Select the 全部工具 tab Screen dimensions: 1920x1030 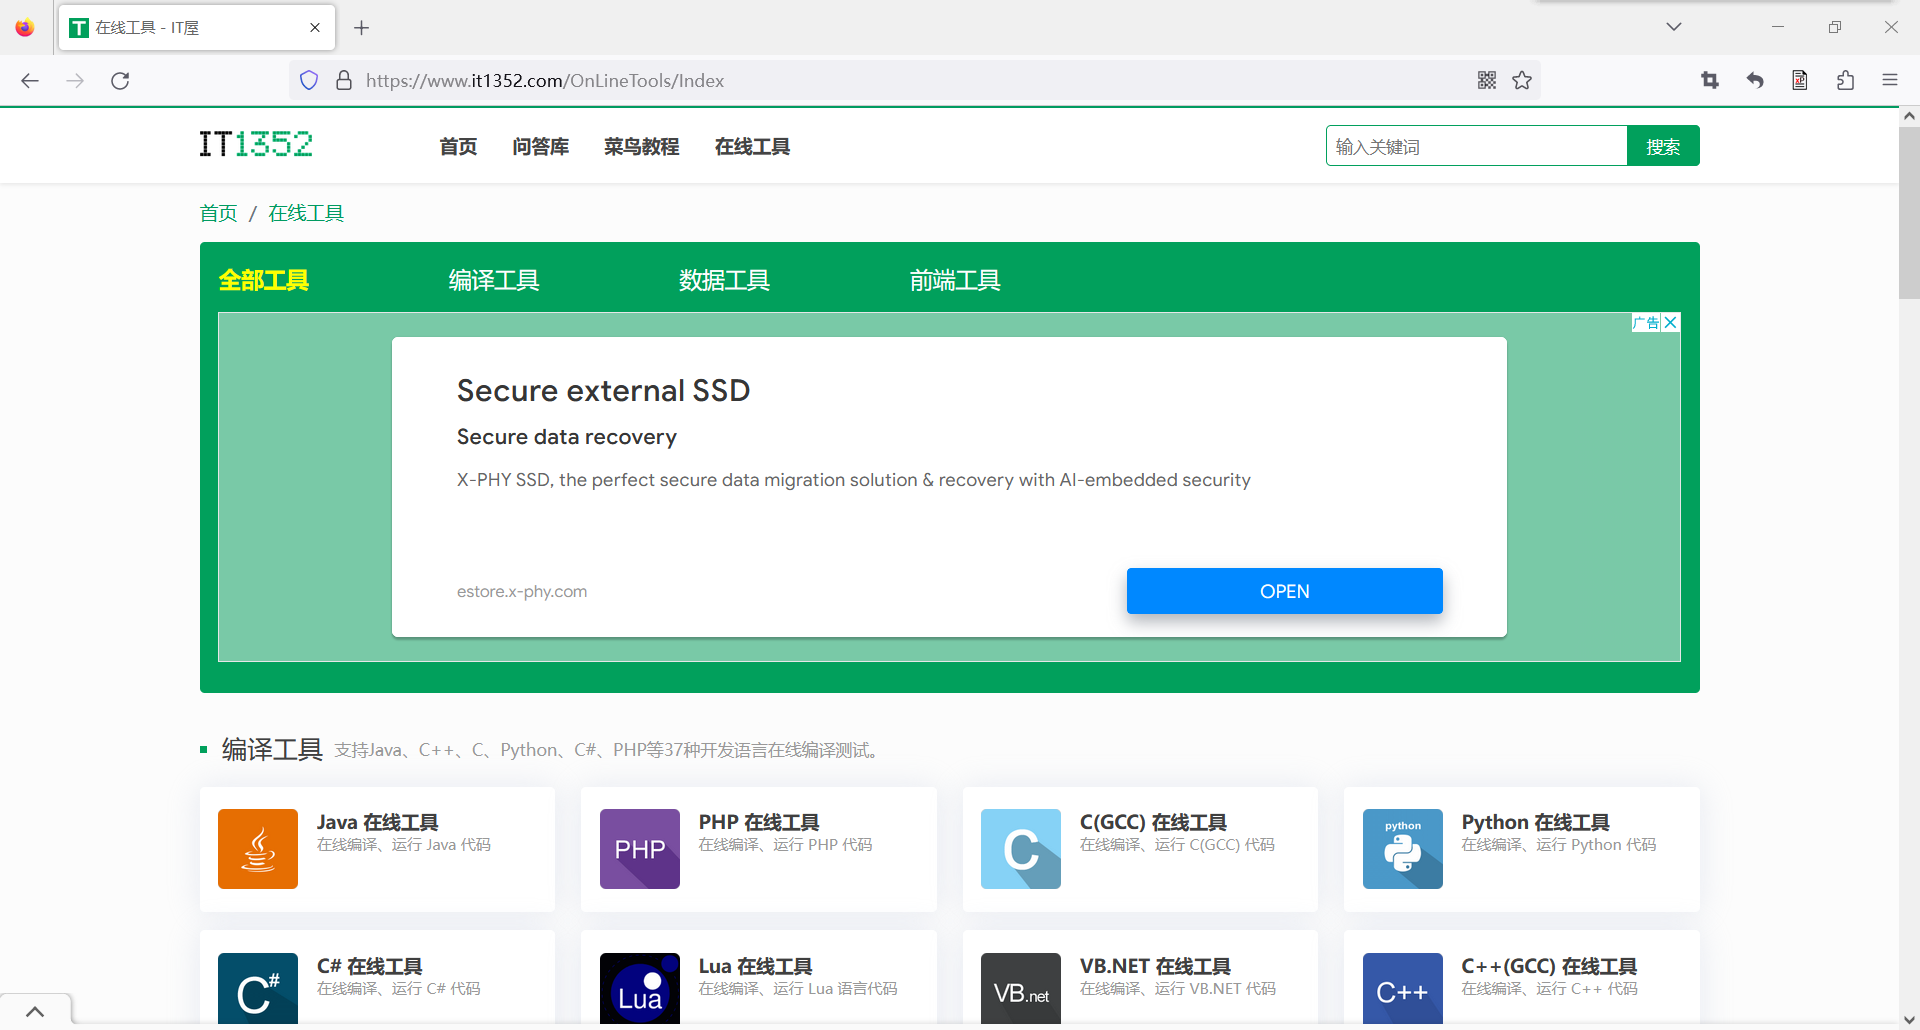[x=264, y=280]
